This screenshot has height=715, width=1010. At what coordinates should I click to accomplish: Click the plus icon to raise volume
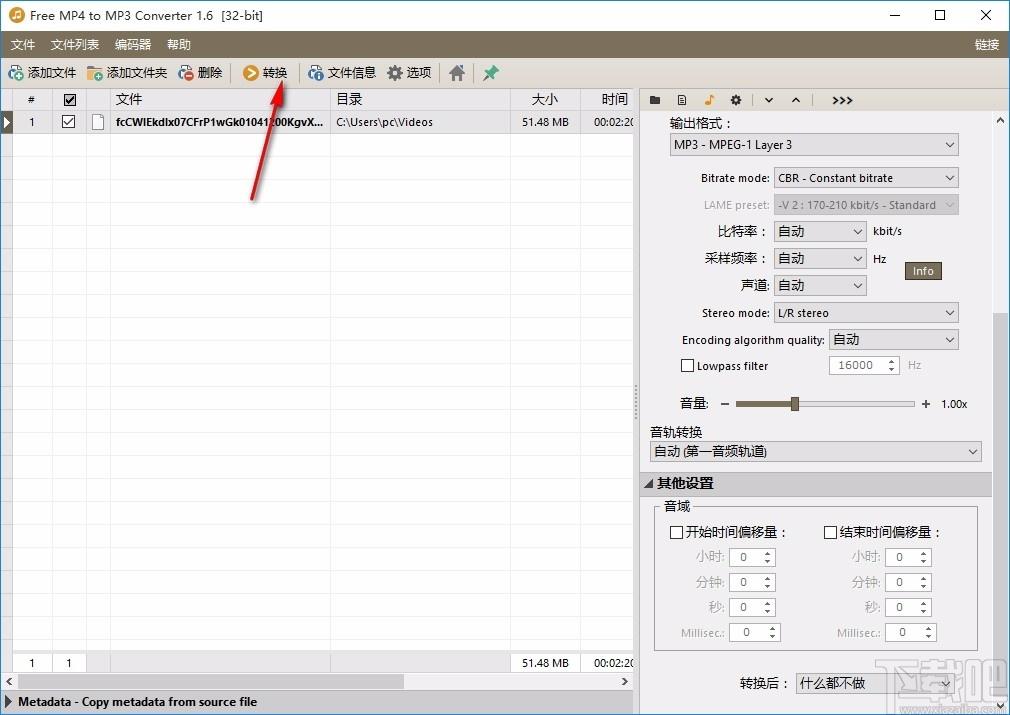pos(926,404)
